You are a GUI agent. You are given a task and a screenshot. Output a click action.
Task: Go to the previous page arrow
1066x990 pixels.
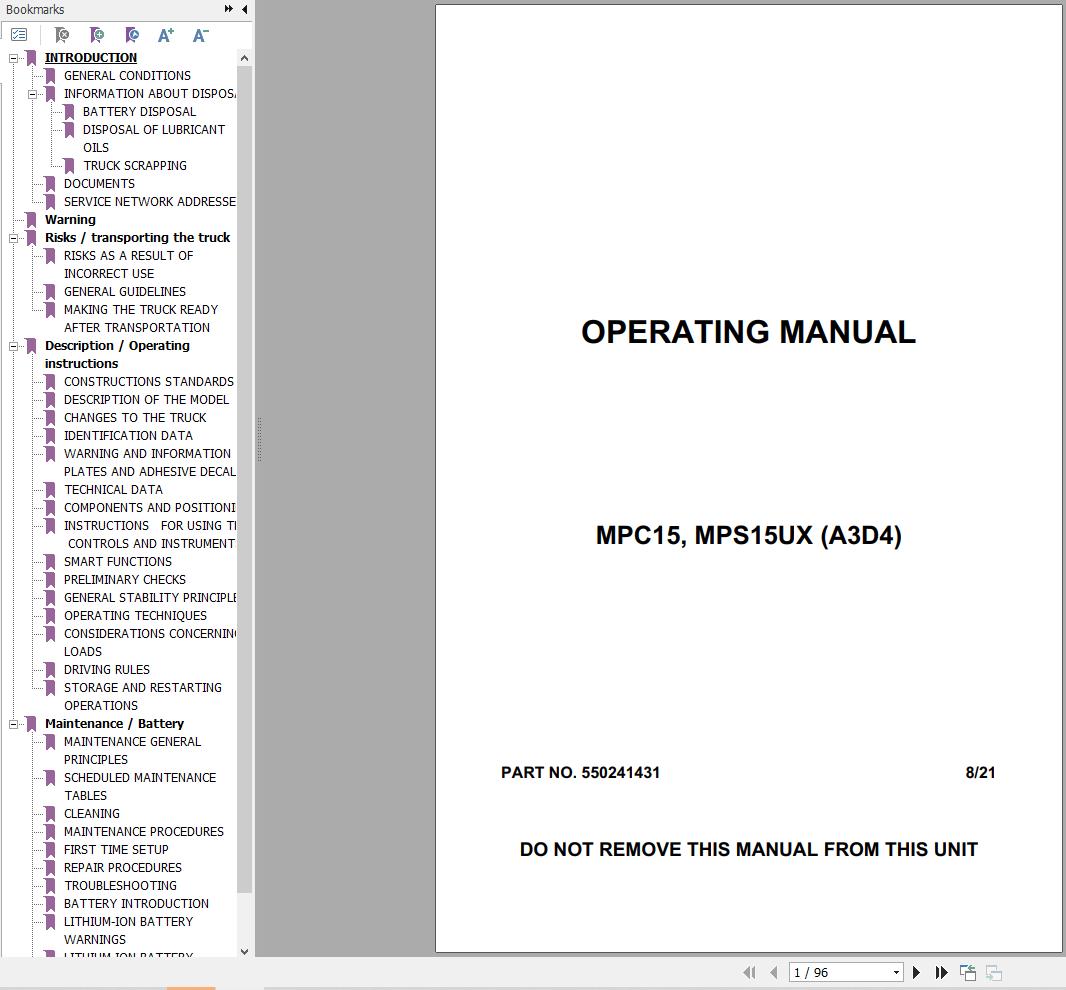click(x=774, y=972)
